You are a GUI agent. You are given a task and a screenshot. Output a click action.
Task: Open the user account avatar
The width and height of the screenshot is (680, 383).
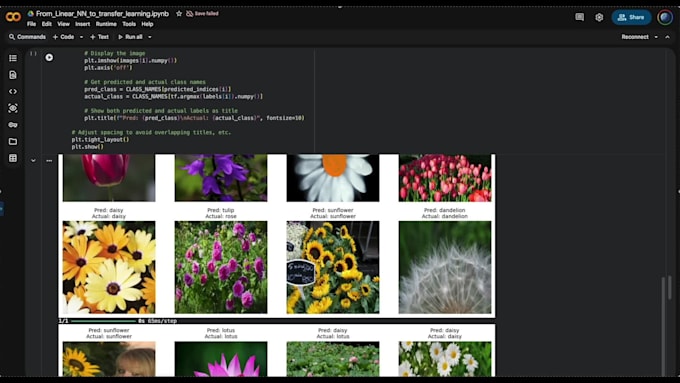click(x=665, y=17)
